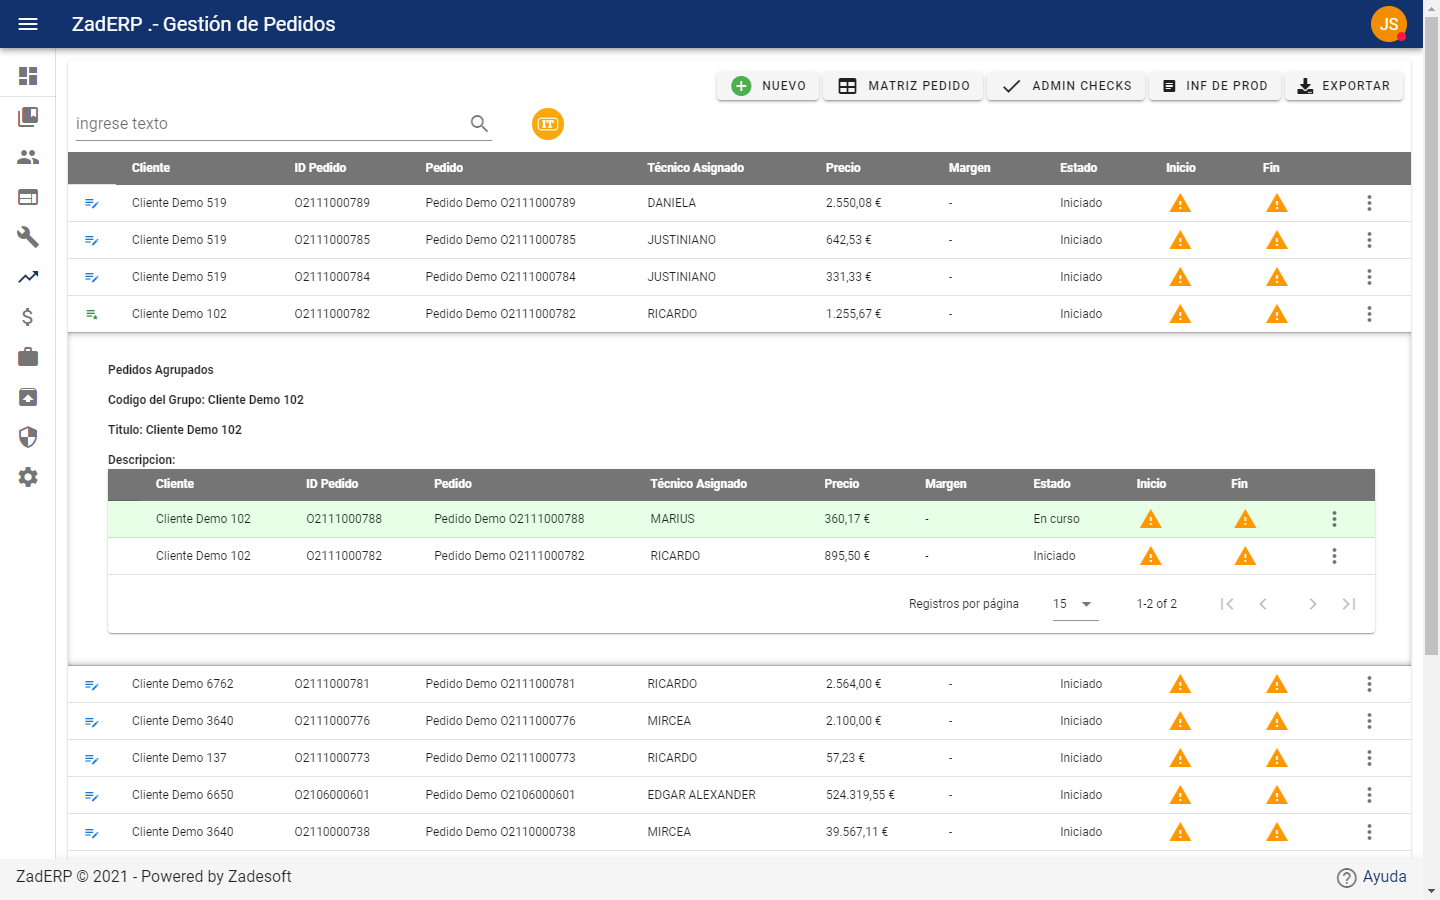Expand row for order 02111000789
This screenshot has width=1440, height=900.
point(92,203)
